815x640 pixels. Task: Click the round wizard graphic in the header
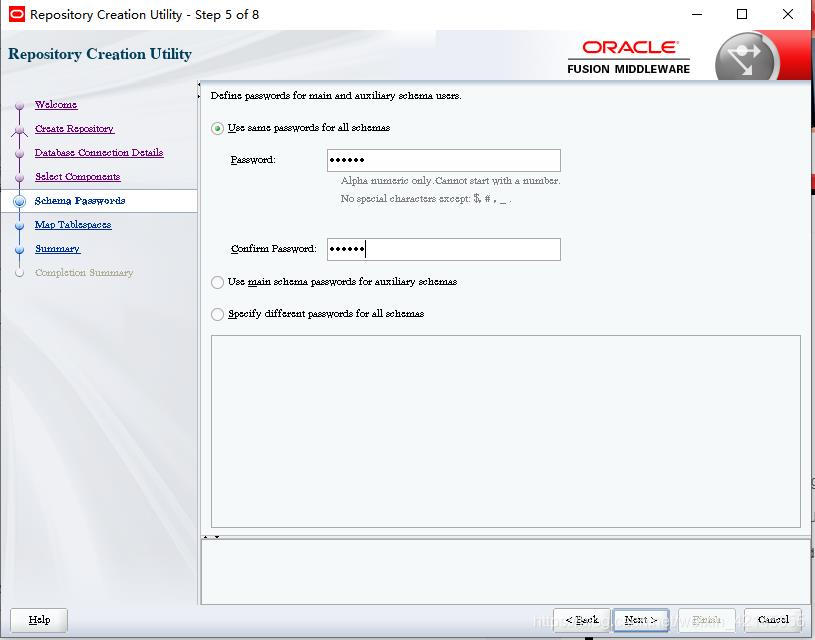746,58
